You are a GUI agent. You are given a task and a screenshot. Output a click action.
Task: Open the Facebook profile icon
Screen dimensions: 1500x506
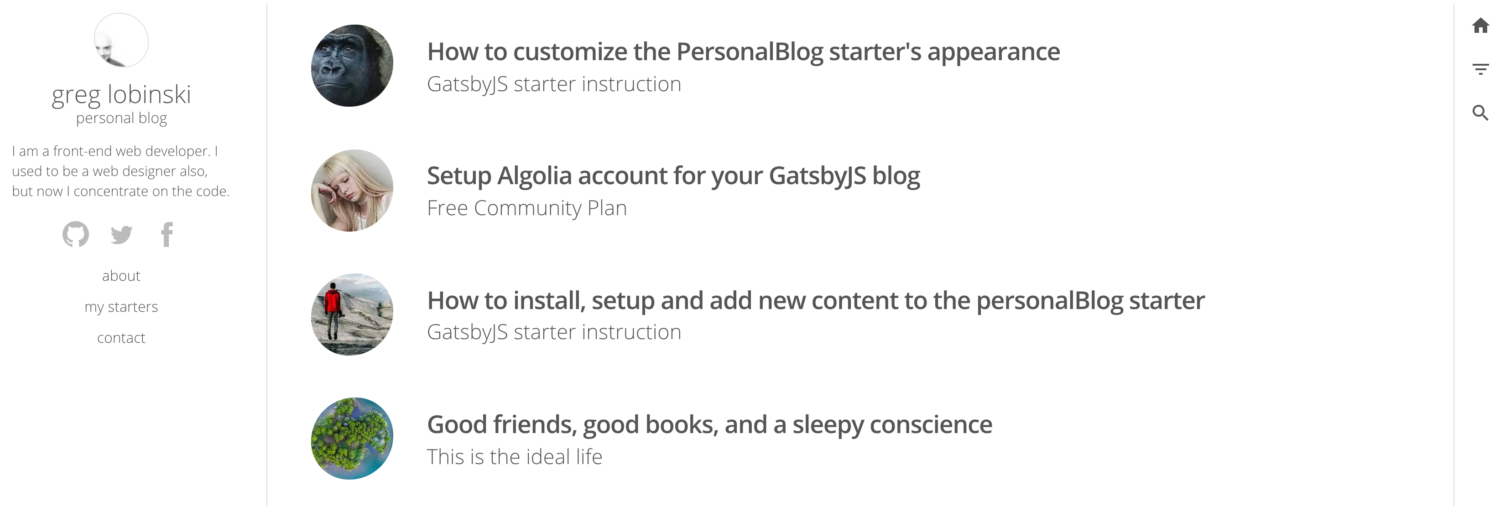[167, 235]
